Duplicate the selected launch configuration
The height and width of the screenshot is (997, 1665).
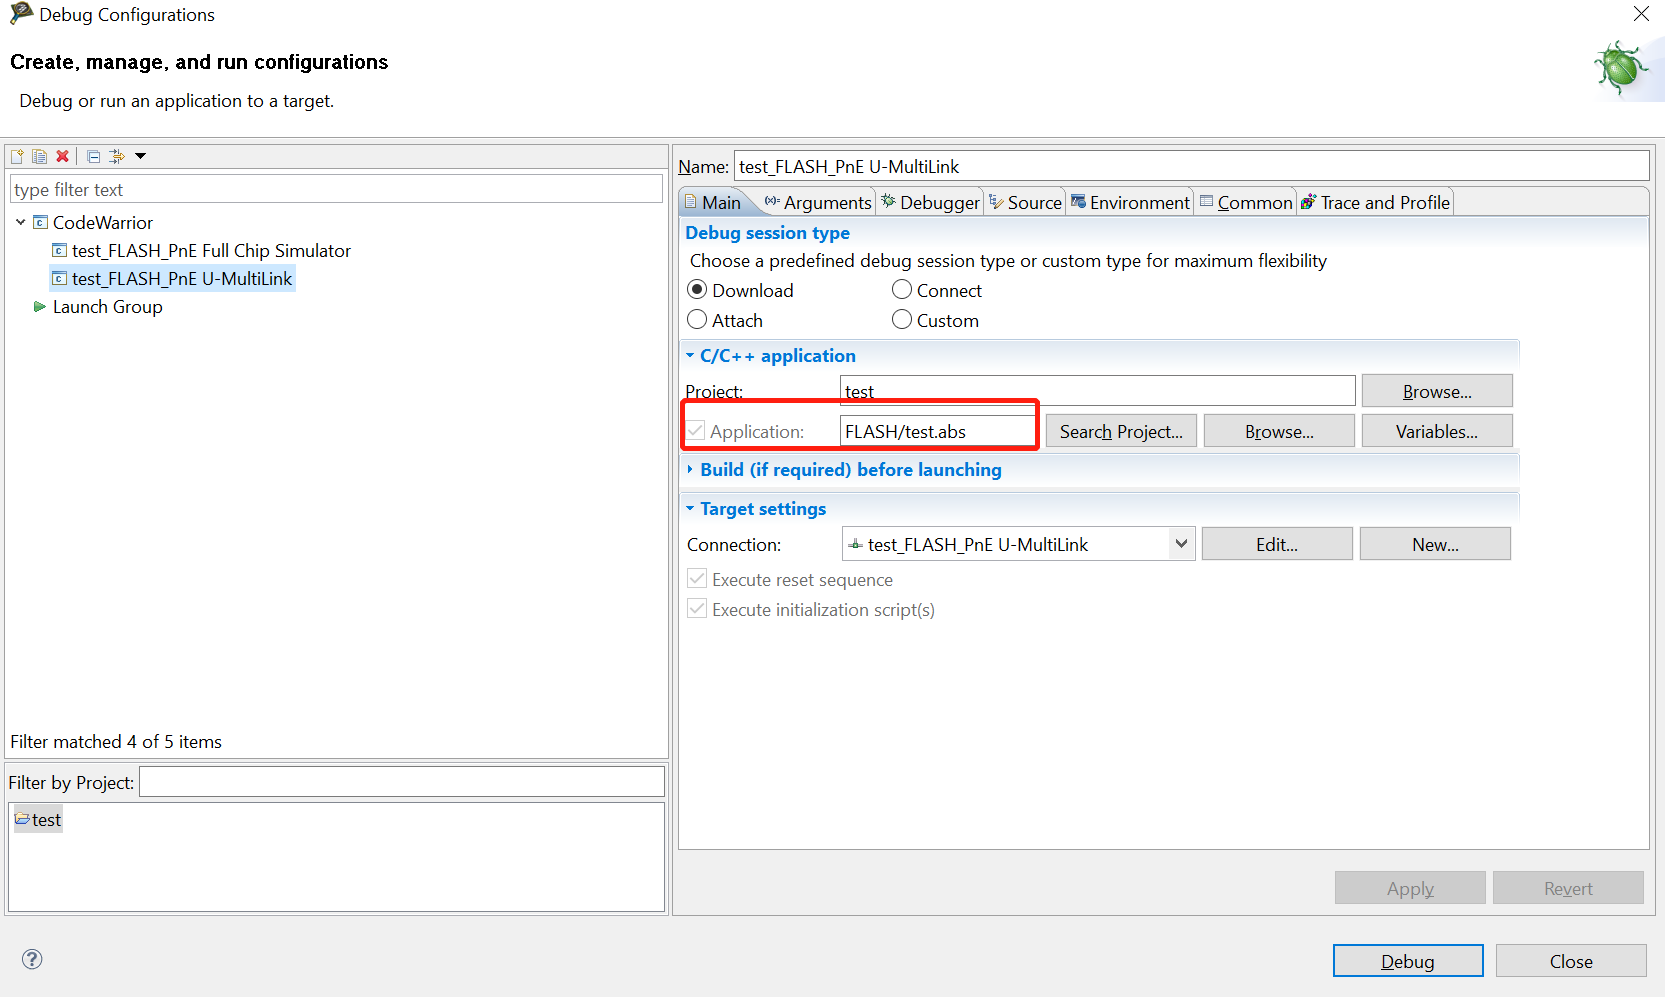point(39,156)
